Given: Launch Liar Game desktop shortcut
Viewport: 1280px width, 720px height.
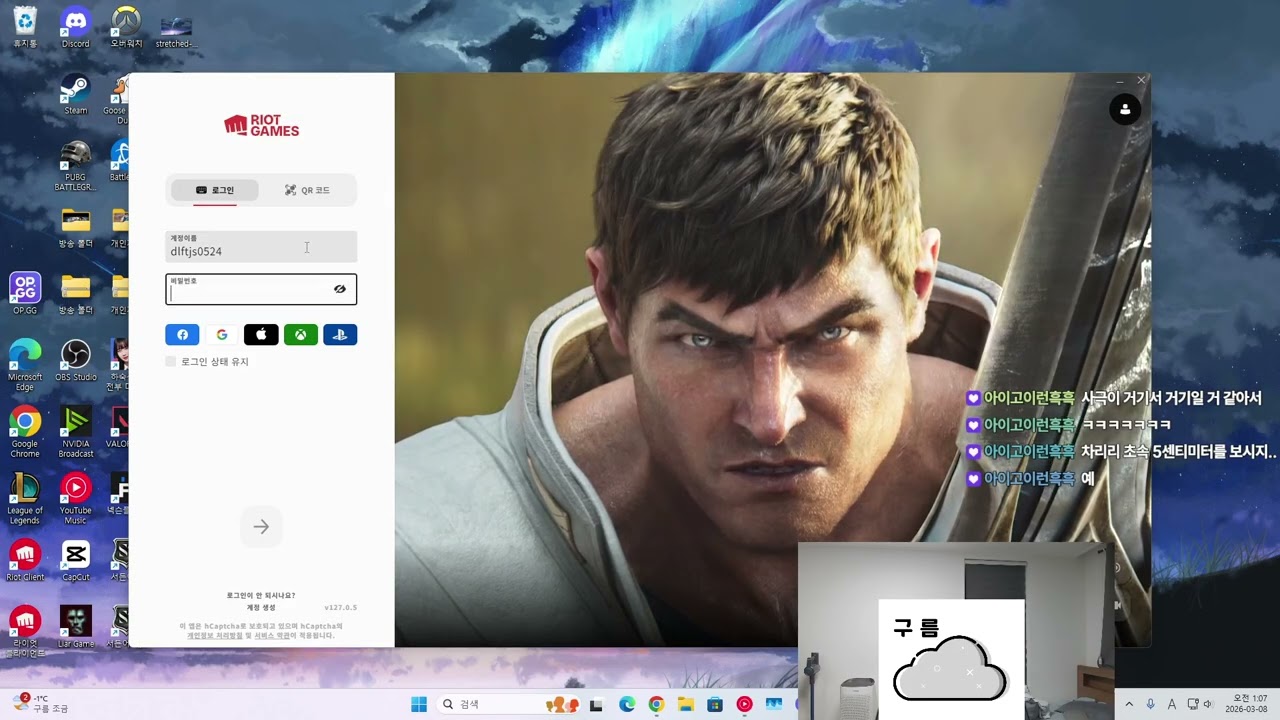Looking at the screenshot, I should [75, 628].
